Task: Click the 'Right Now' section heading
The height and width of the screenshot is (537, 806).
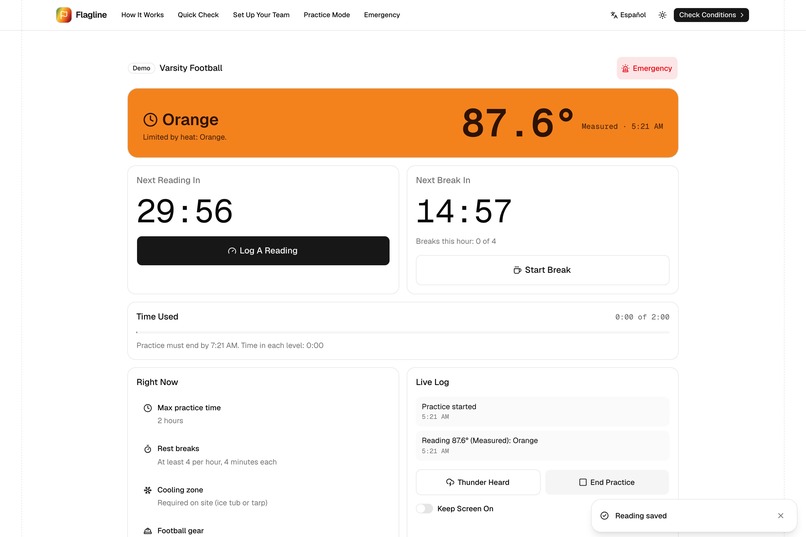Action: pos(157,382)
